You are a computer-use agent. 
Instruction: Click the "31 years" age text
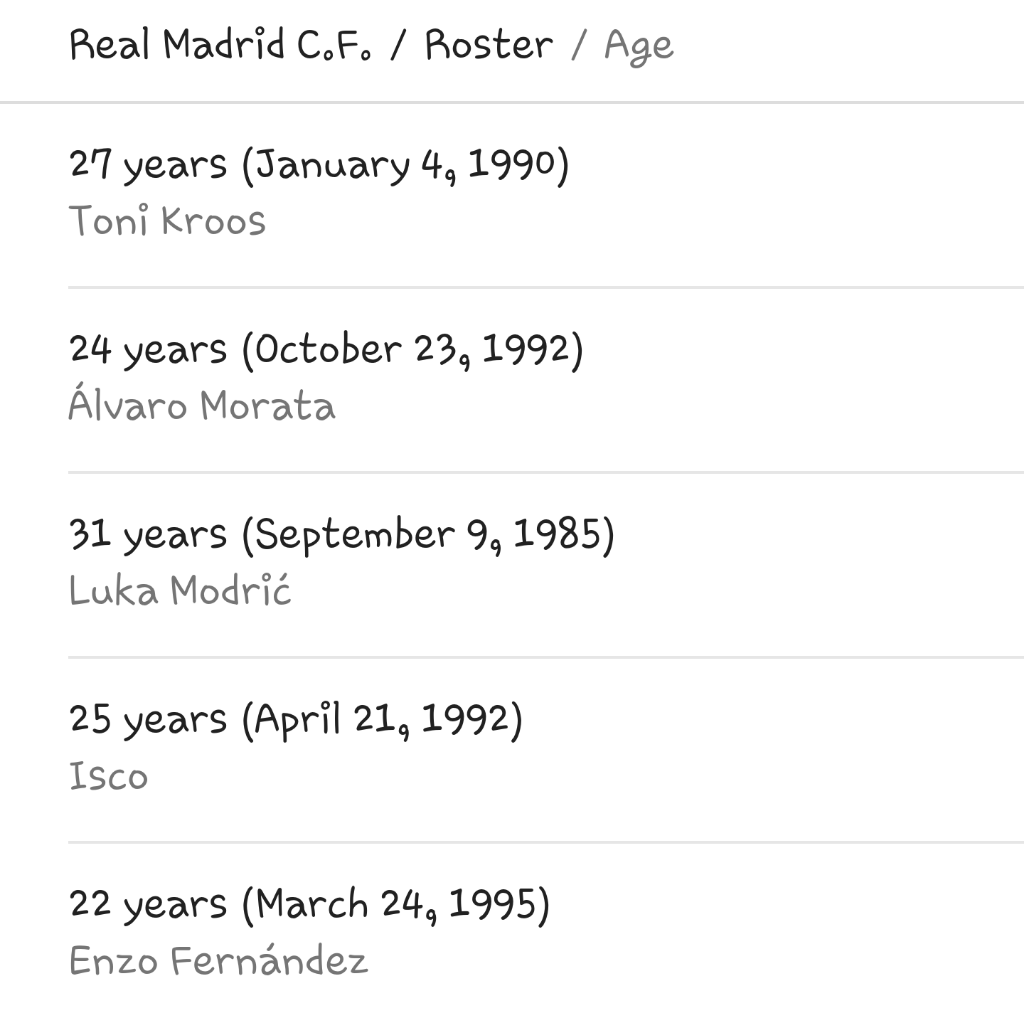[x=148, y=535]
